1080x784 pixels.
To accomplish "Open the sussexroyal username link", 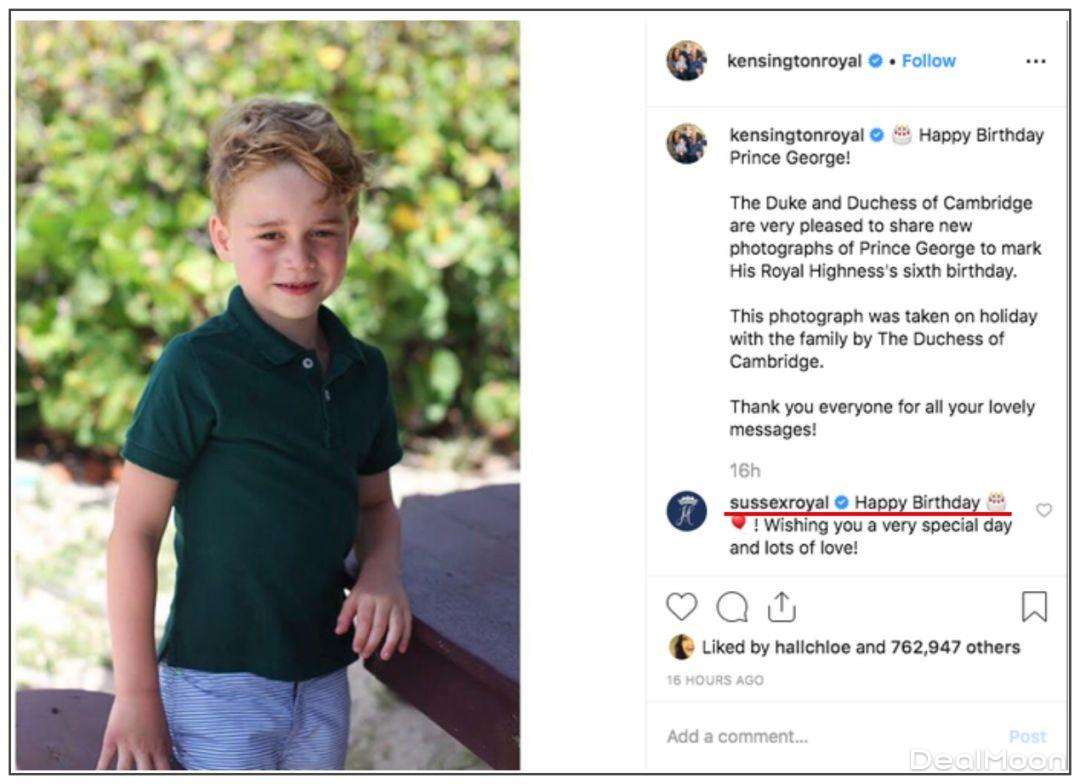I will pyautogui.click(x=781, y=502).
